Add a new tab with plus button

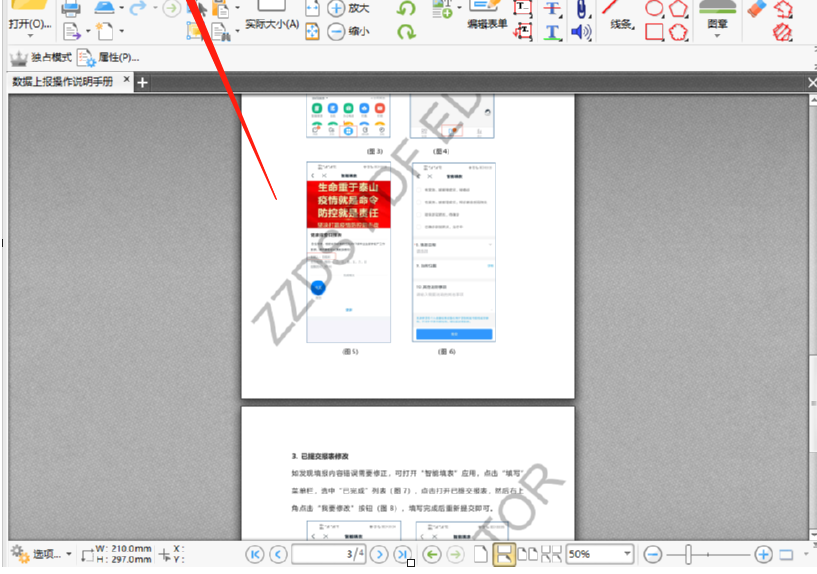point(142,82)
